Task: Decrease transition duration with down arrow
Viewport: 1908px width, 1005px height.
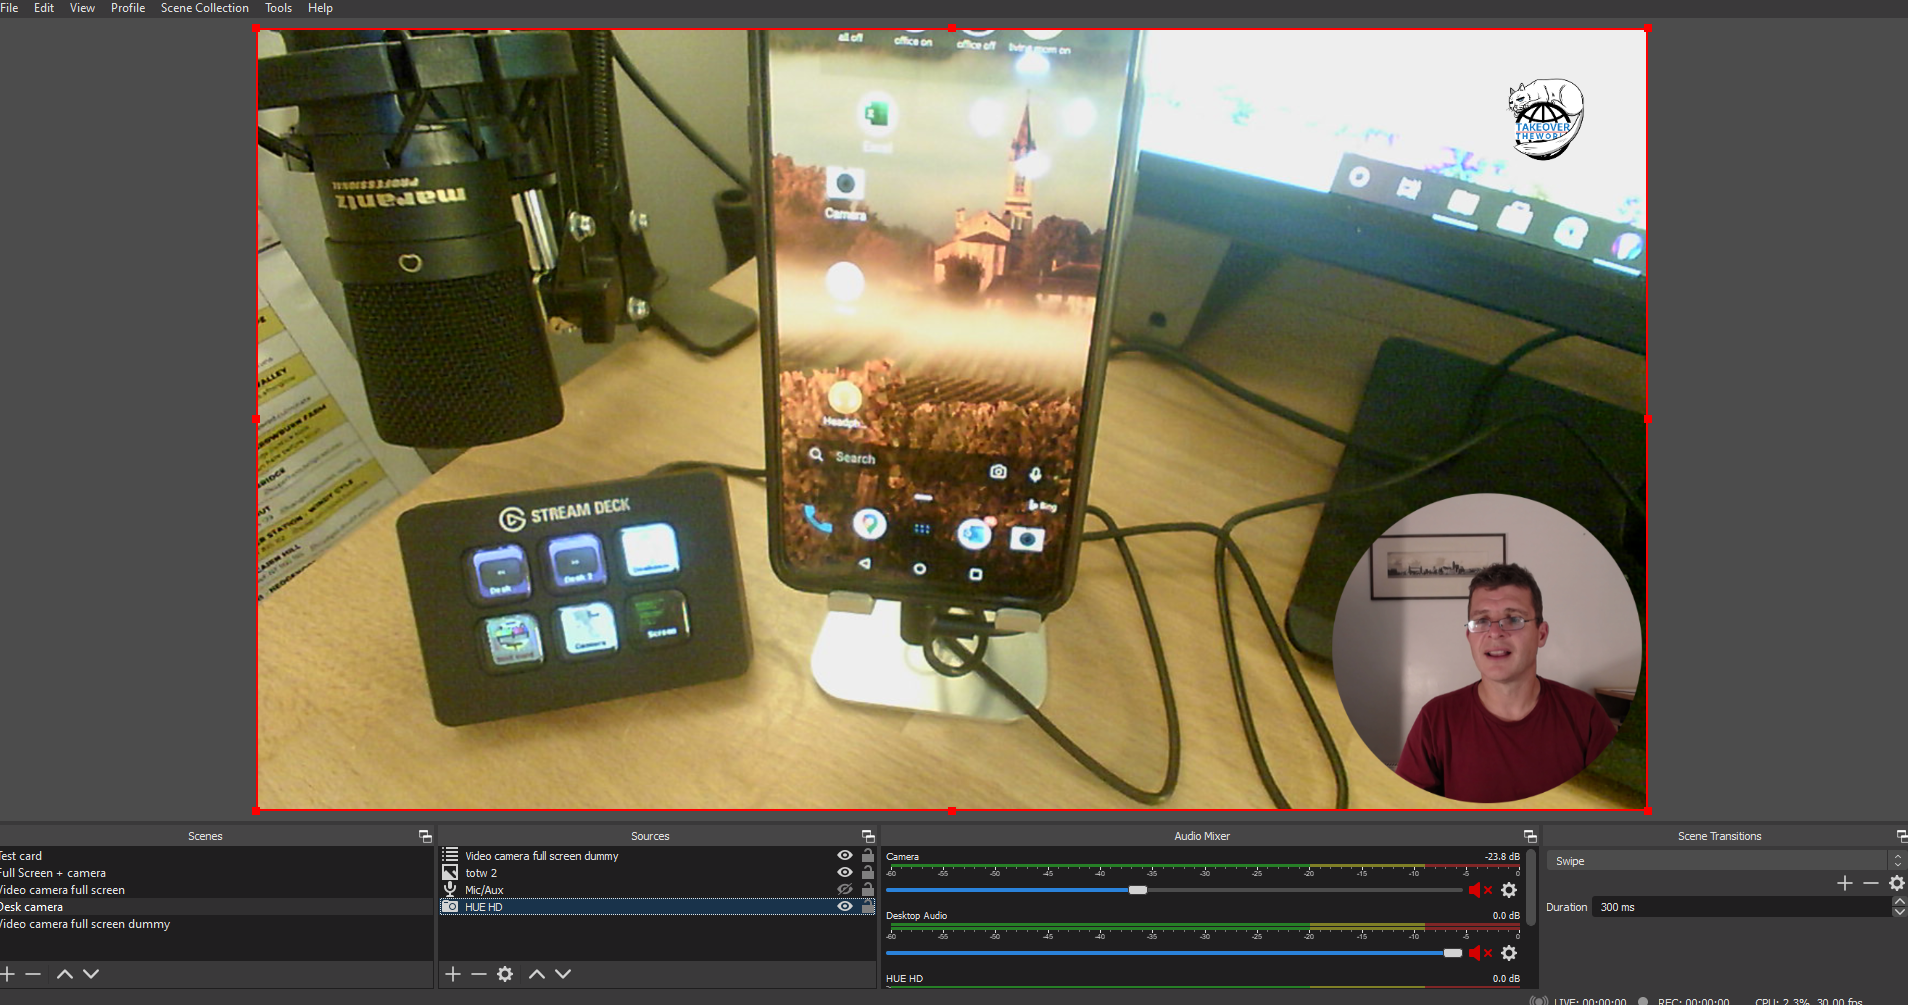Action: [1899, 912]
